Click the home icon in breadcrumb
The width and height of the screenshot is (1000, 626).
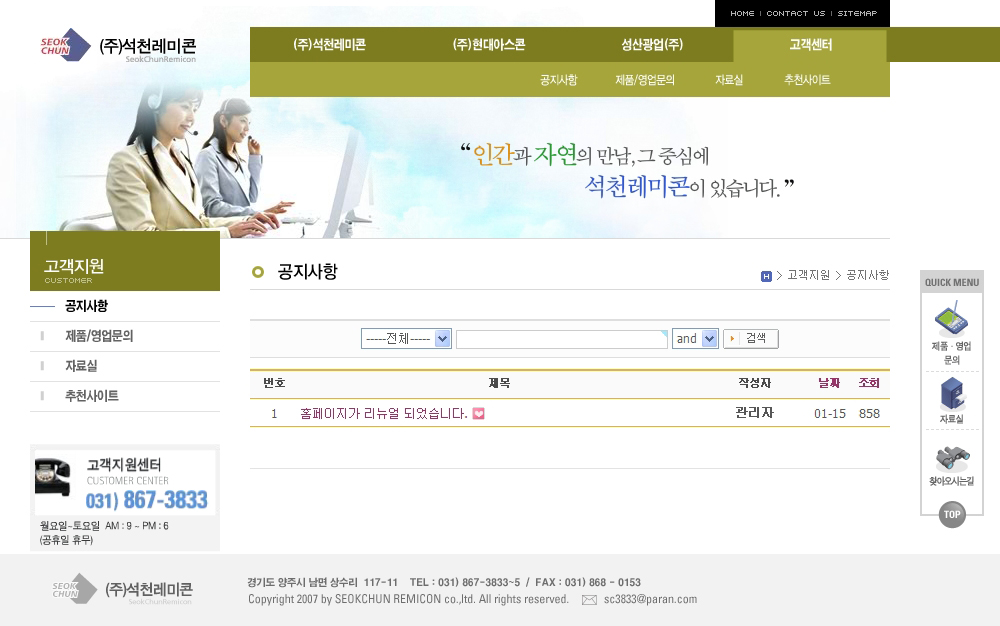tap(766, 276)
